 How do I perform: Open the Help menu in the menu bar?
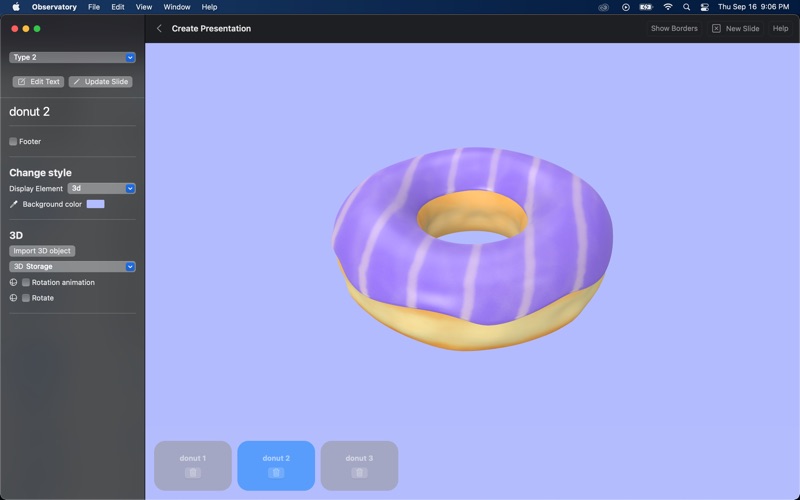click(209, 7)
